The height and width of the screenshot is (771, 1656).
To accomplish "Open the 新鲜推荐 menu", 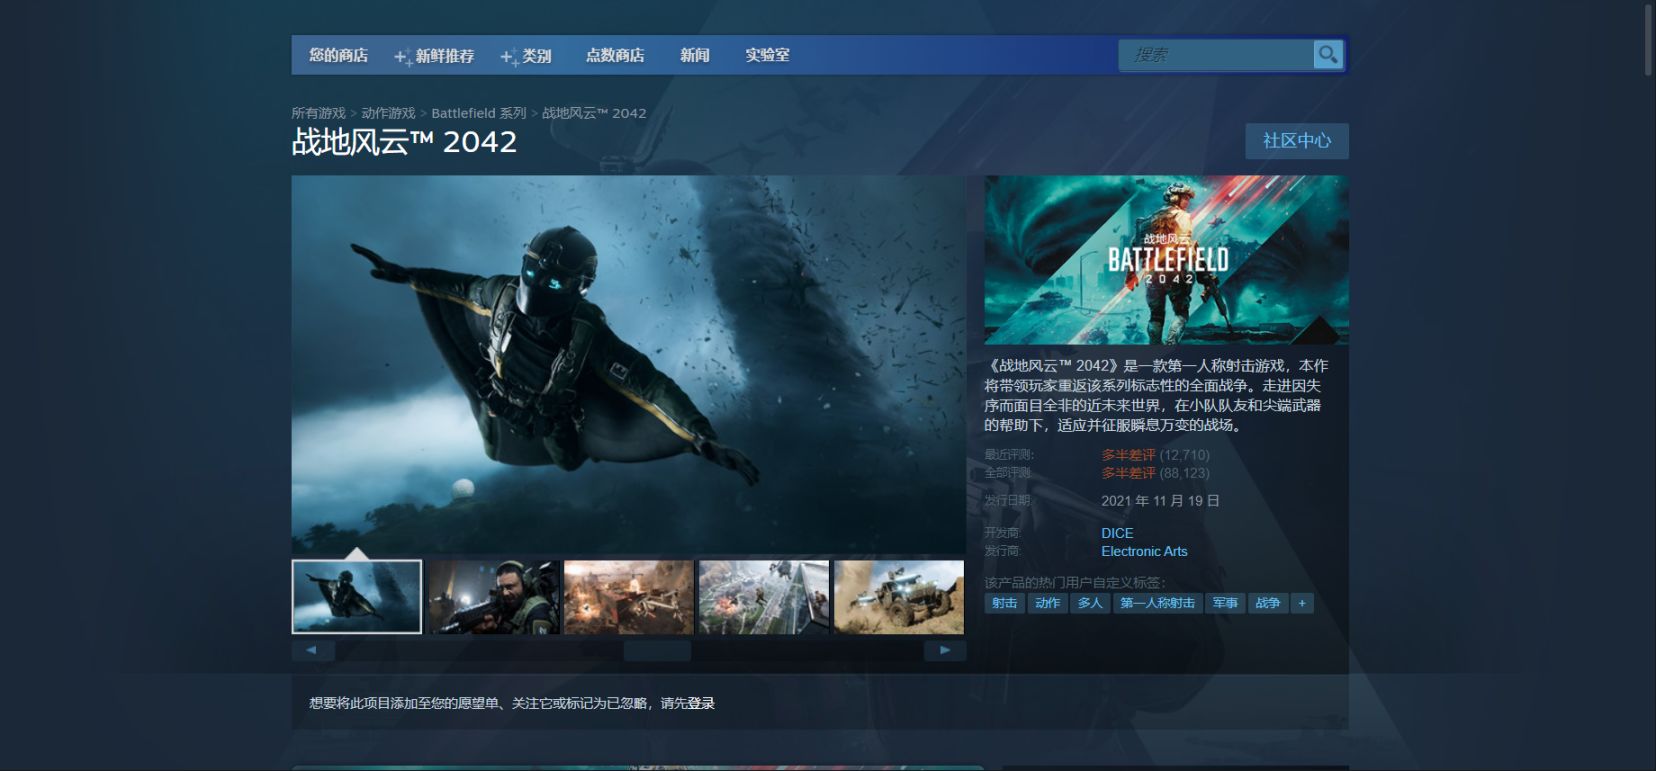I will click(435, 55).
